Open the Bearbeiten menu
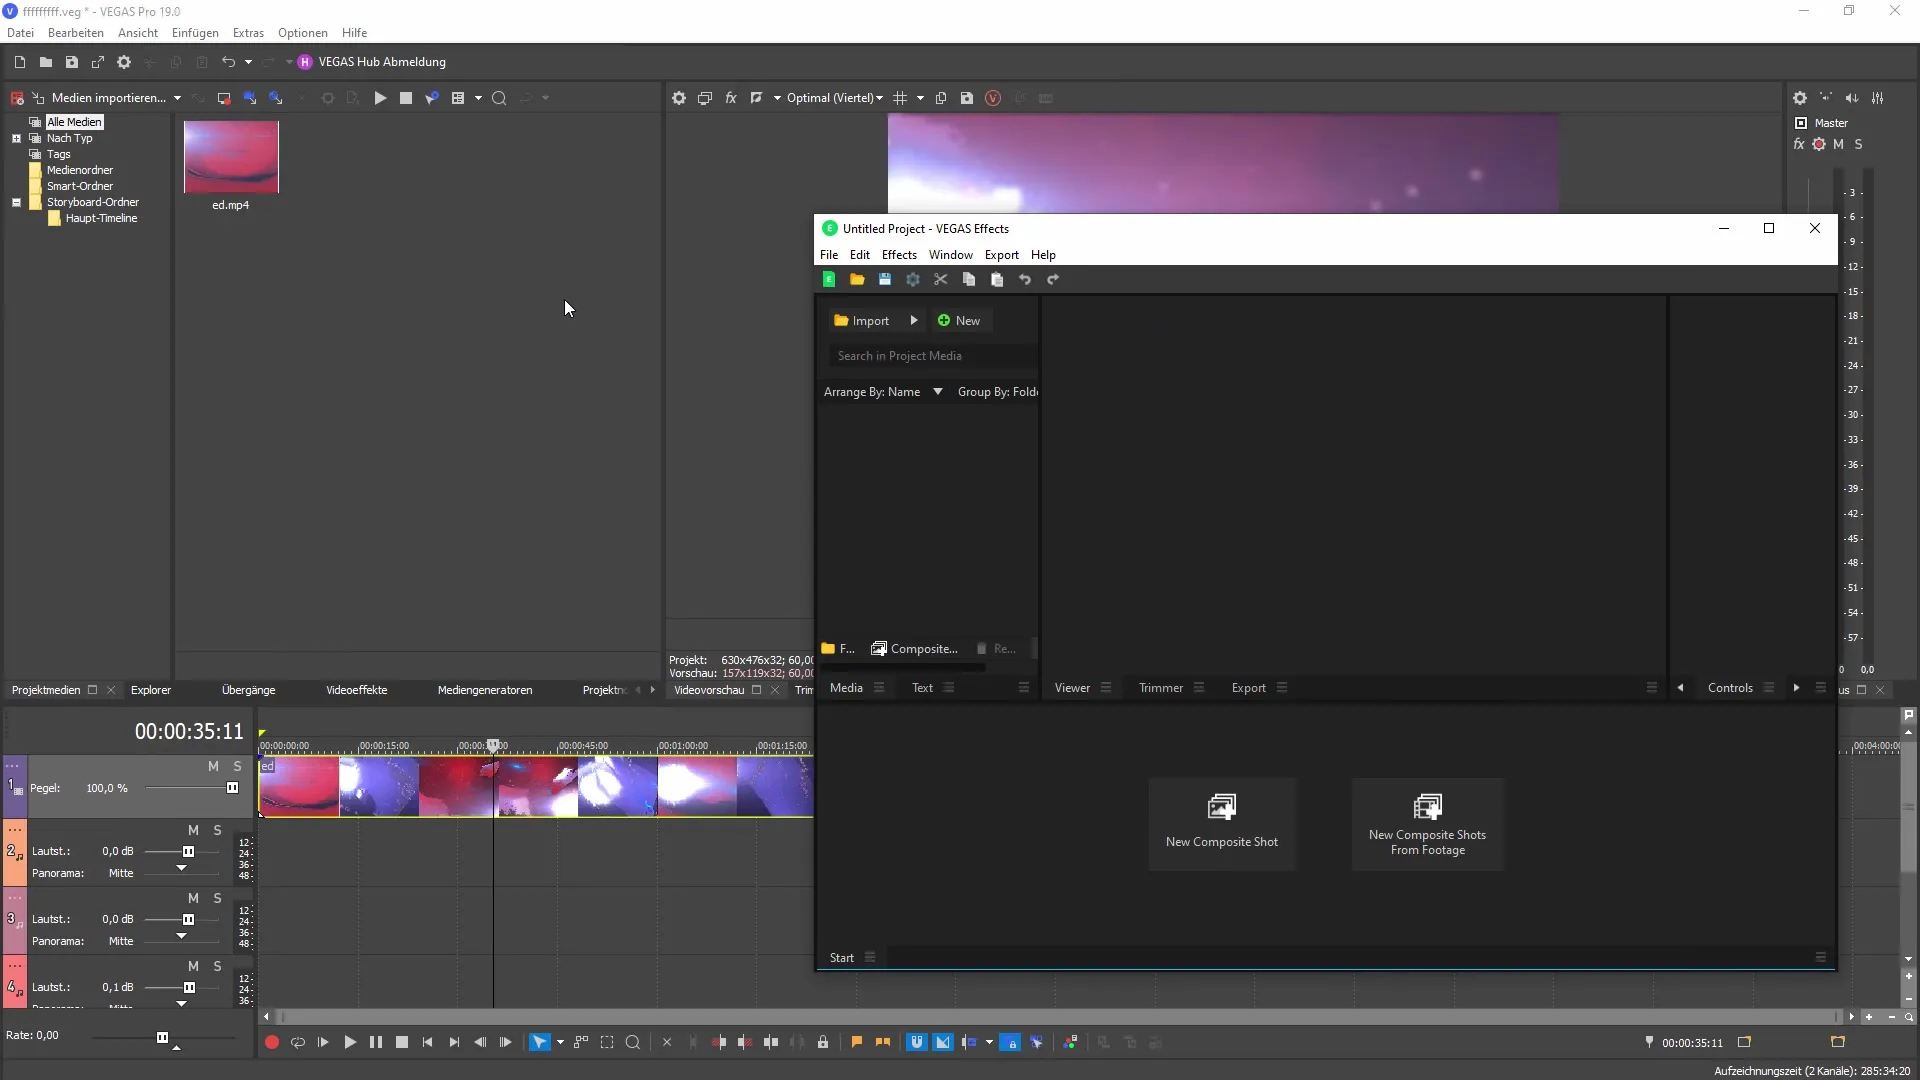 tap(76, 33)
